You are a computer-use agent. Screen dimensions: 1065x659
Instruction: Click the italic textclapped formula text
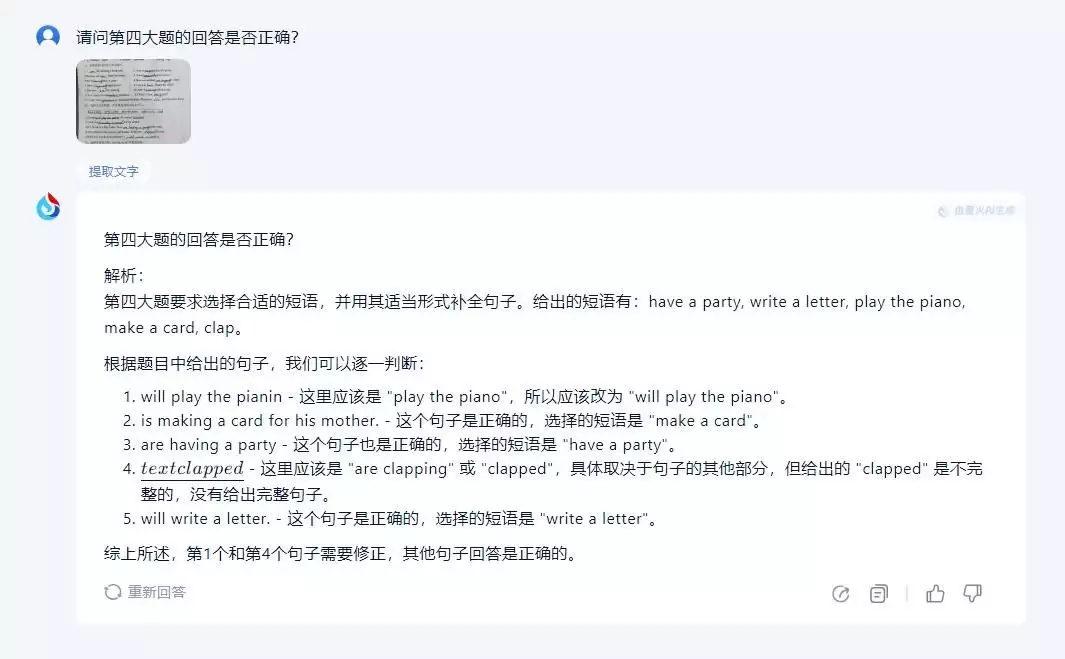pos(192,469)
